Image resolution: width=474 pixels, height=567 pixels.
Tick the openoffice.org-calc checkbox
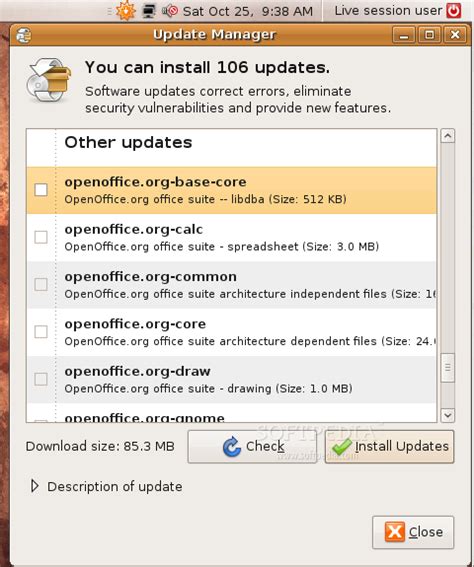tap(41, 237)
